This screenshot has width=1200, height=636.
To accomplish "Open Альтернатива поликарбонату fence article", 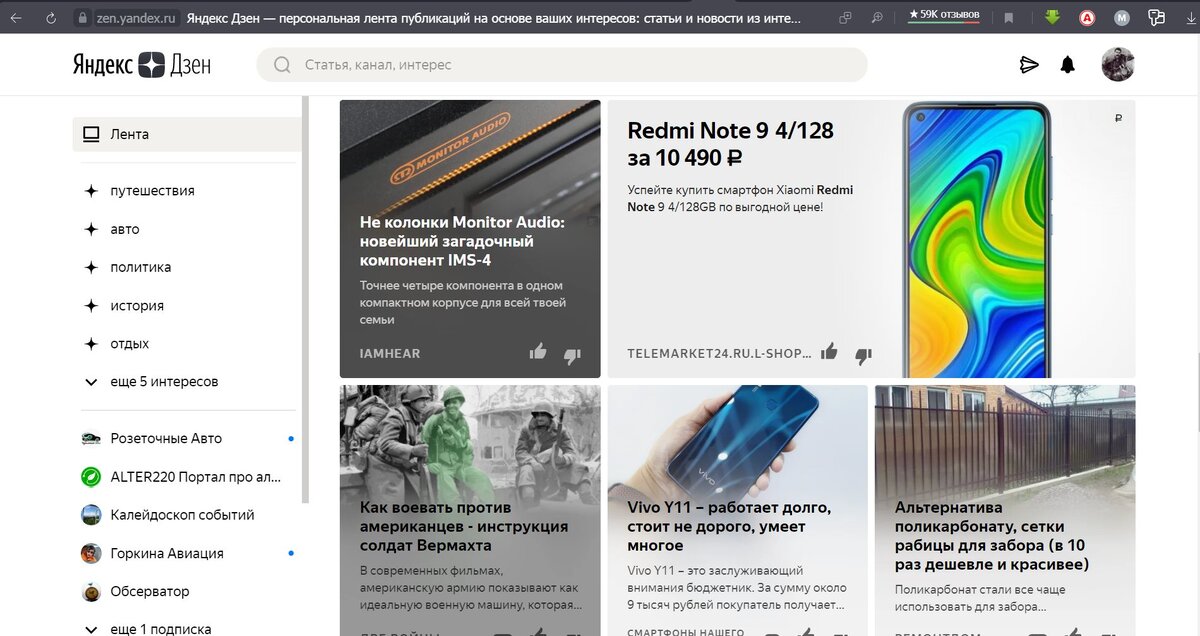I will pyautogui.click(x=992, y=536).
